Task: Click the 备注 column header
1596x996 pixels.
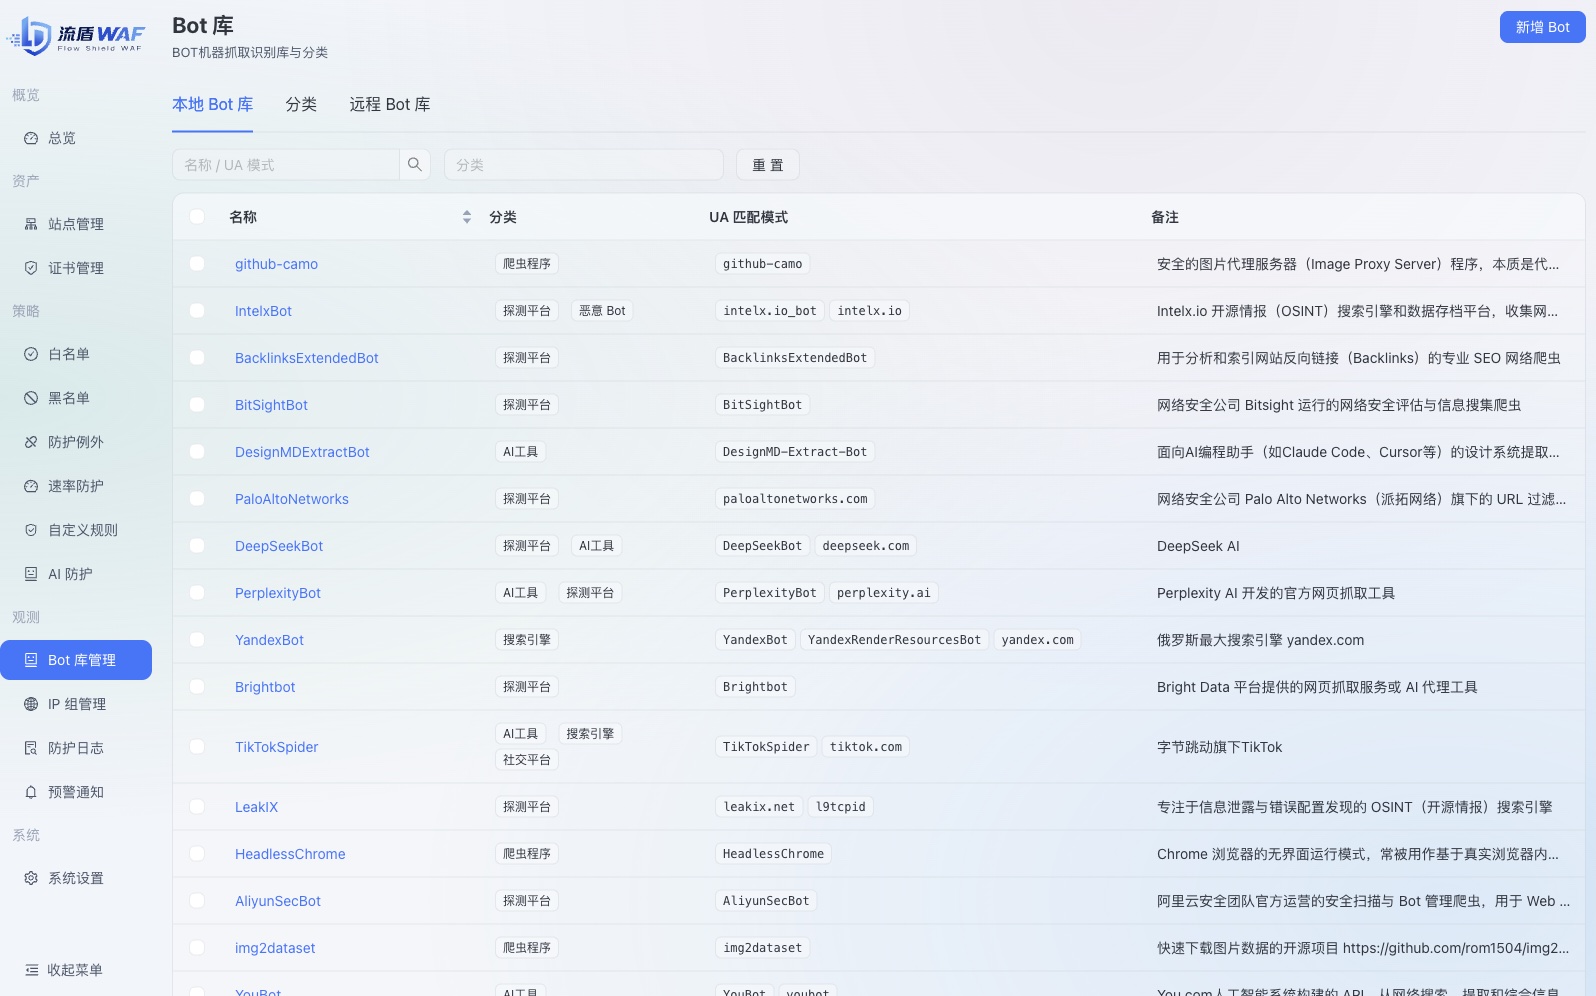Action: click(1165, 217)
